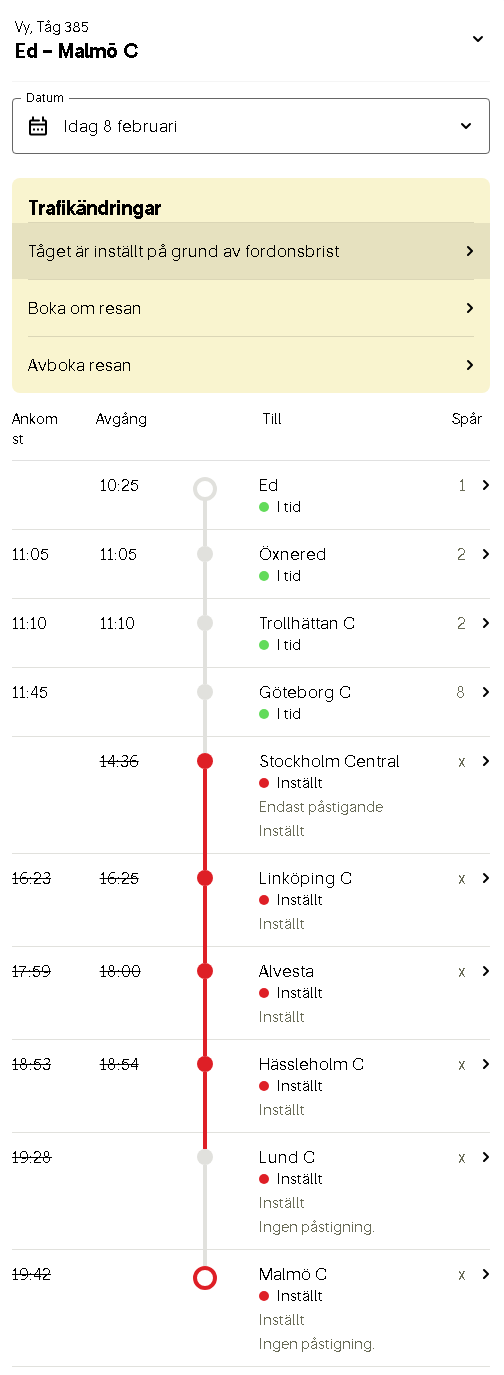Open the Malmö C station row
Viewport: 504px width, 1375px height.
(x=251, y=1308)
